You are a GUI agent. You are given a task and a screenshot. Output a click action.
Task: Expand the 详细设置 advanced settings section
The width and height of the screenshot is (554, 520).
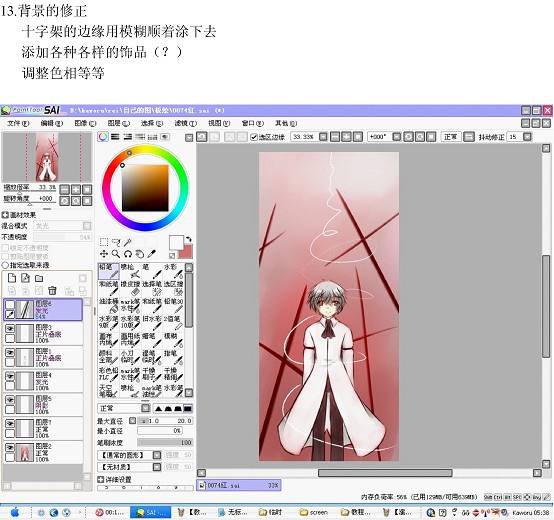(100, 479)
